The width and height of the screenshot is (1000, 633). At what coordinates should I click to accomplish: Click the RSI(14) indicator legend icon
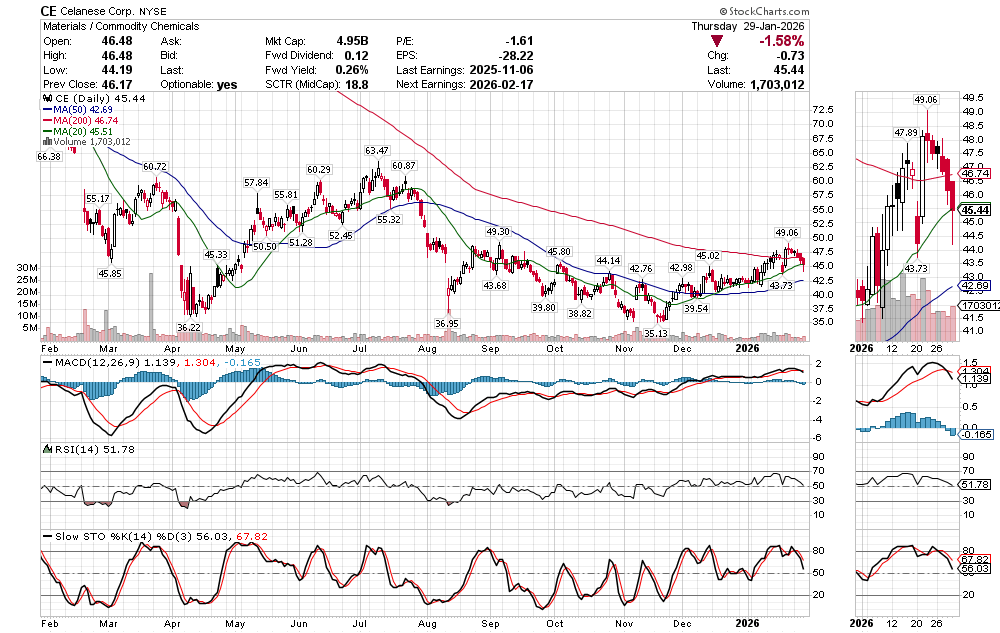click(x=45, y=451)
